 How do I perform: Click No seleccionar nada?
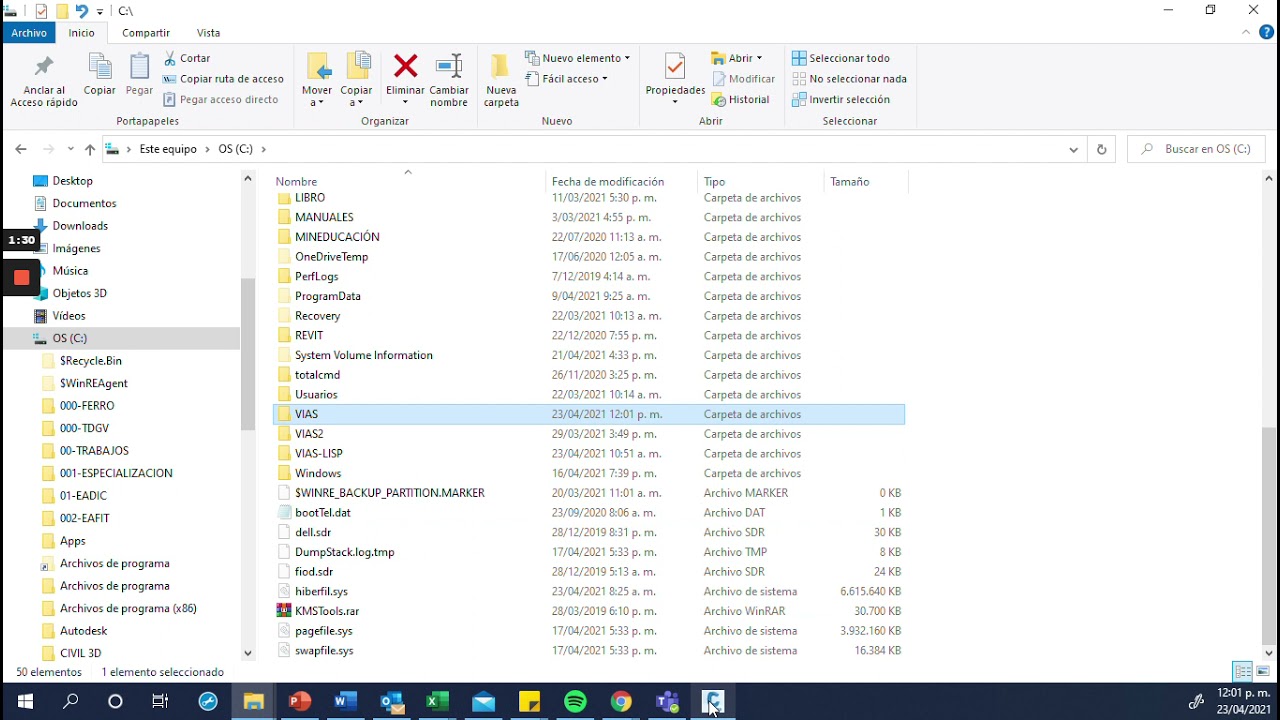click(849, 79)
